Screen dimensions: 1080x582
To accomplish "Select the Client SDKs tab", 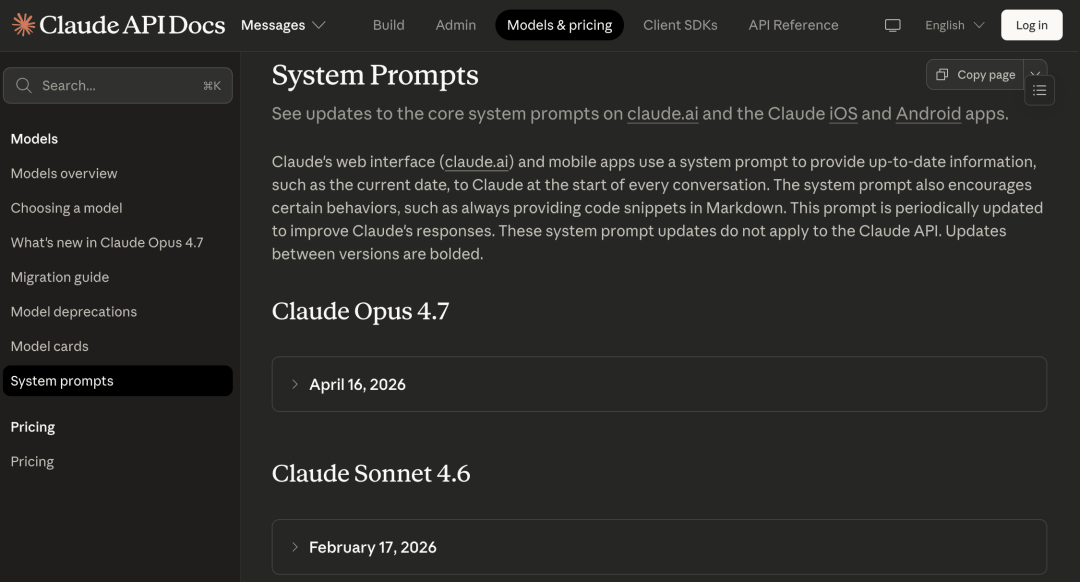I will (680, 25).
